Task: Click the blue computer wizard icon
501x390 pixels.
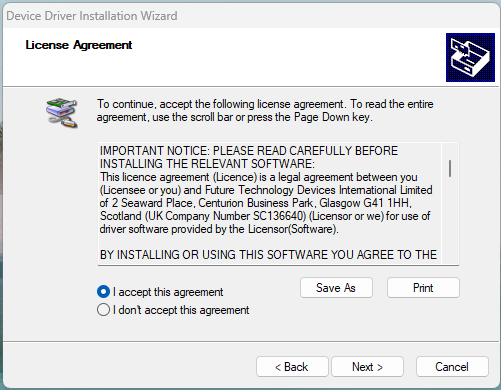Action: point(470,57)
